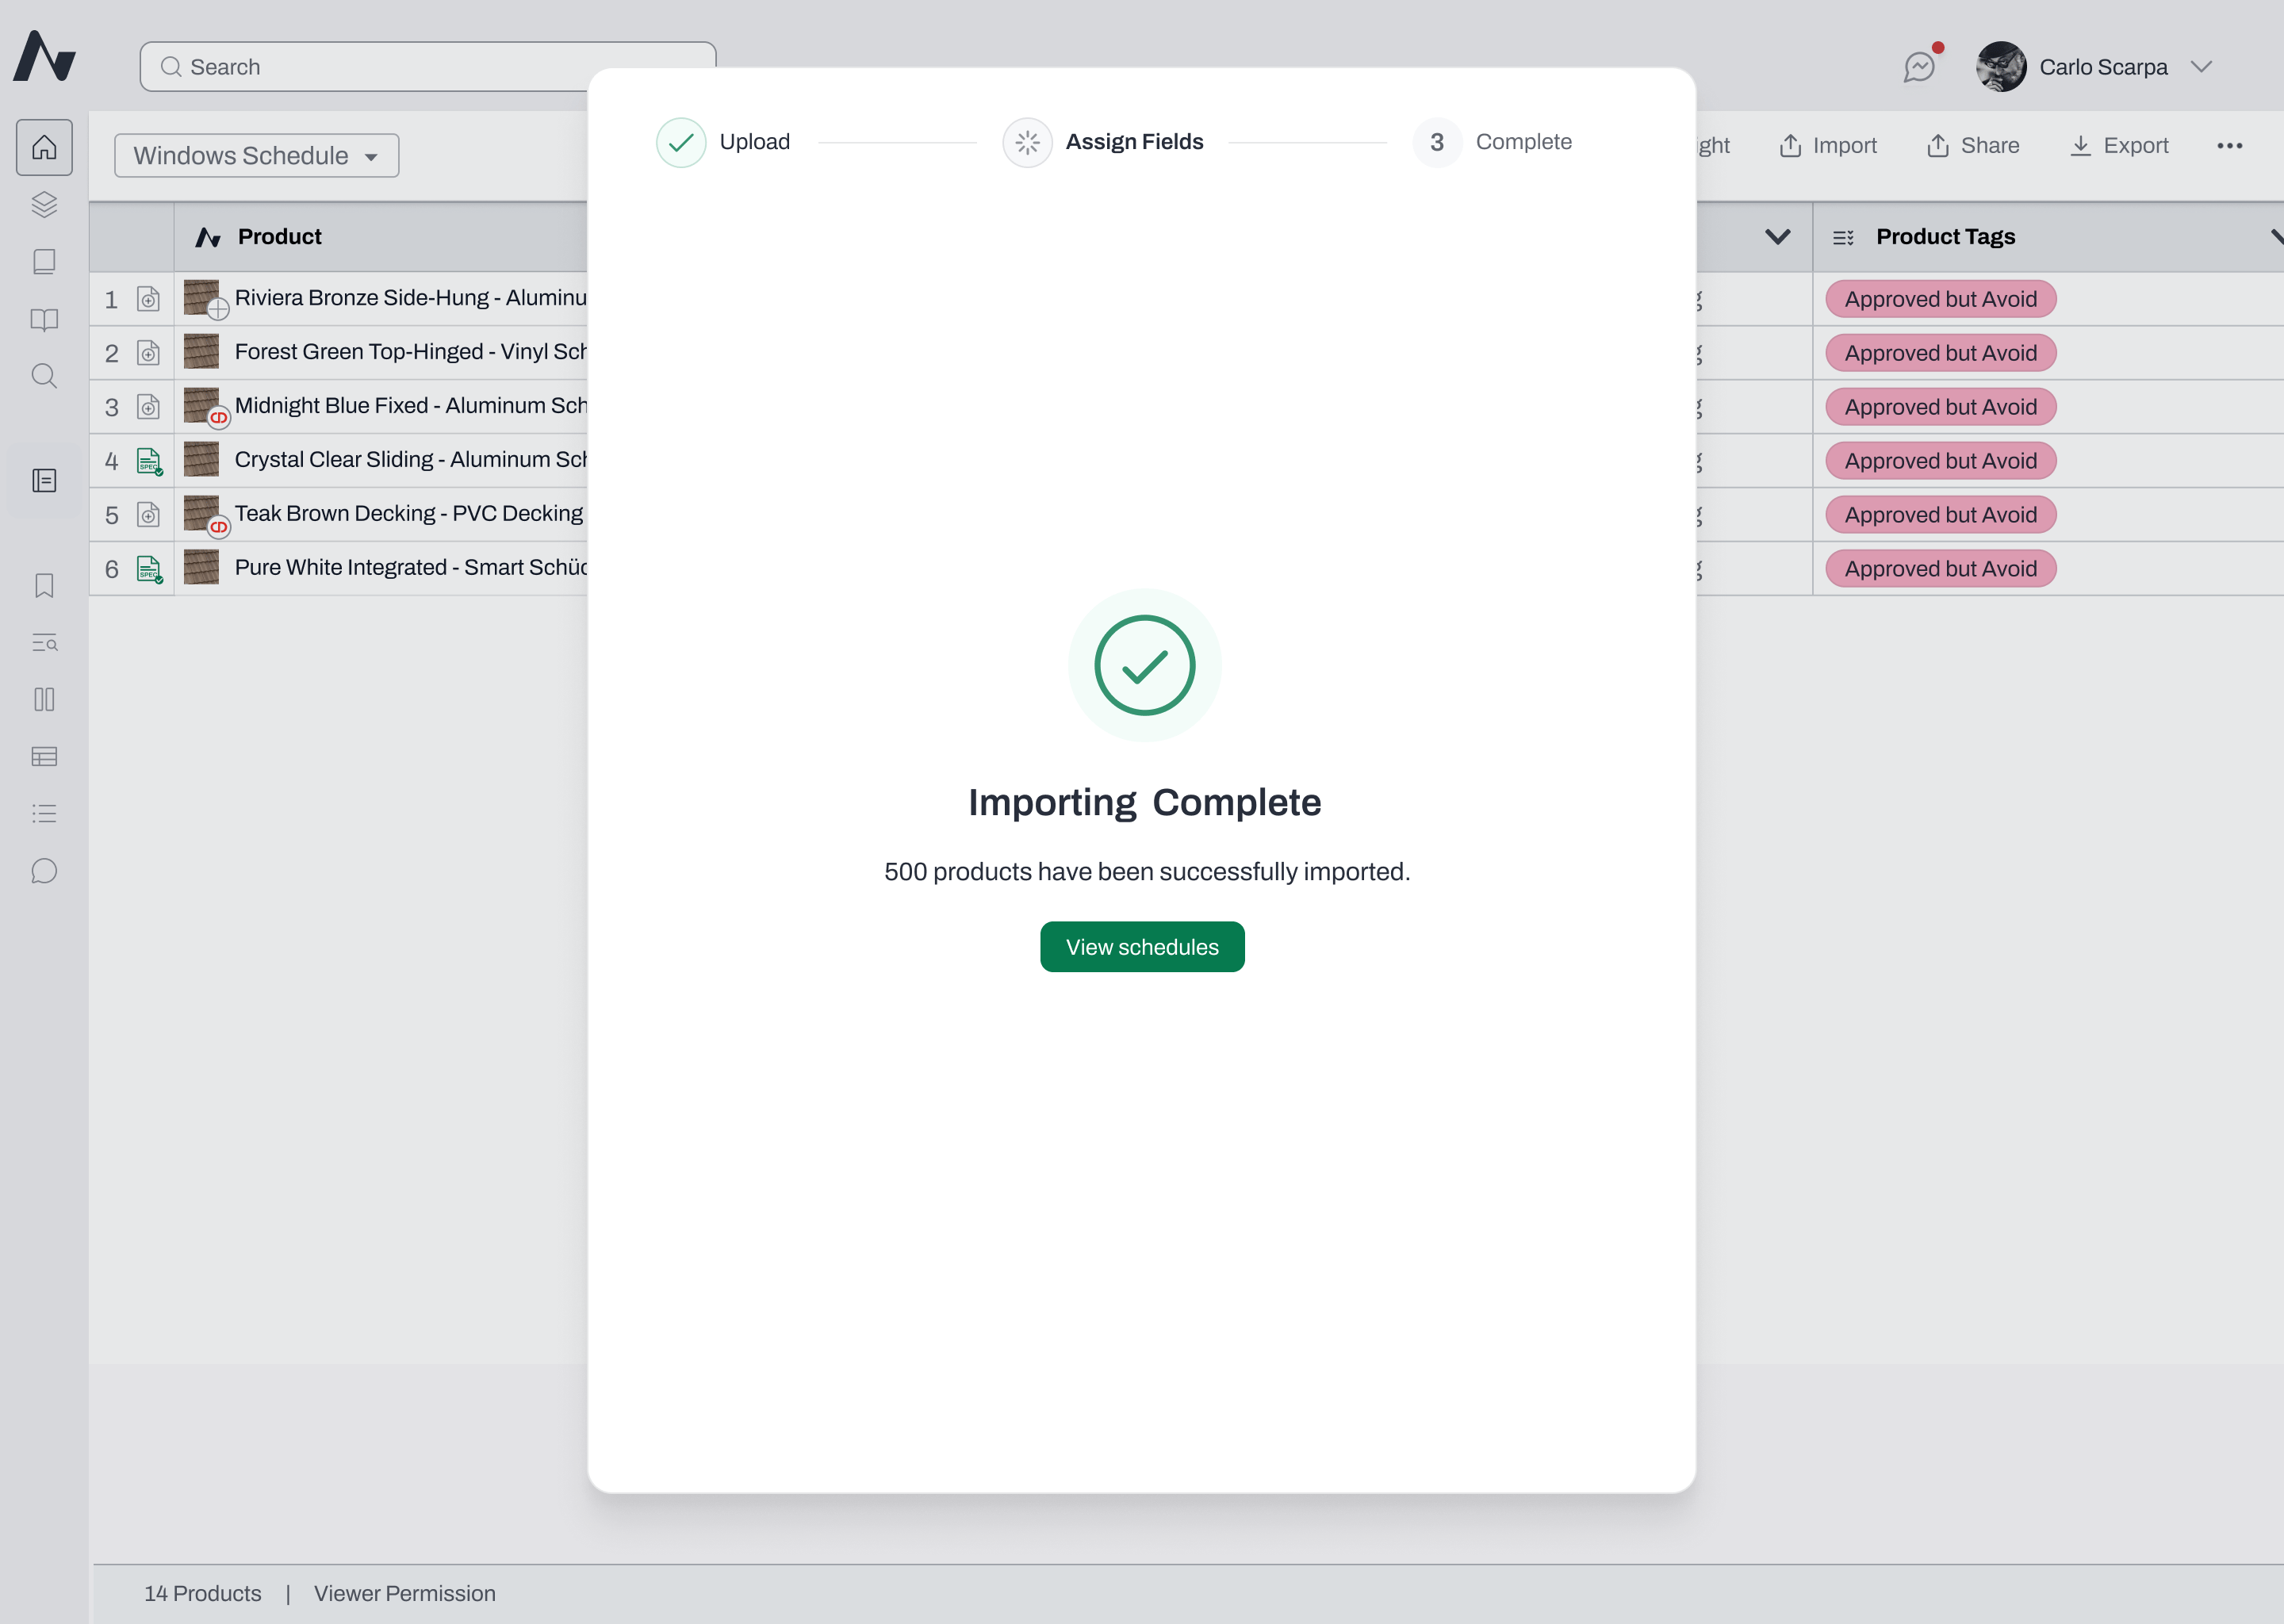Click the add-document icon on row 1

point(148,299)
